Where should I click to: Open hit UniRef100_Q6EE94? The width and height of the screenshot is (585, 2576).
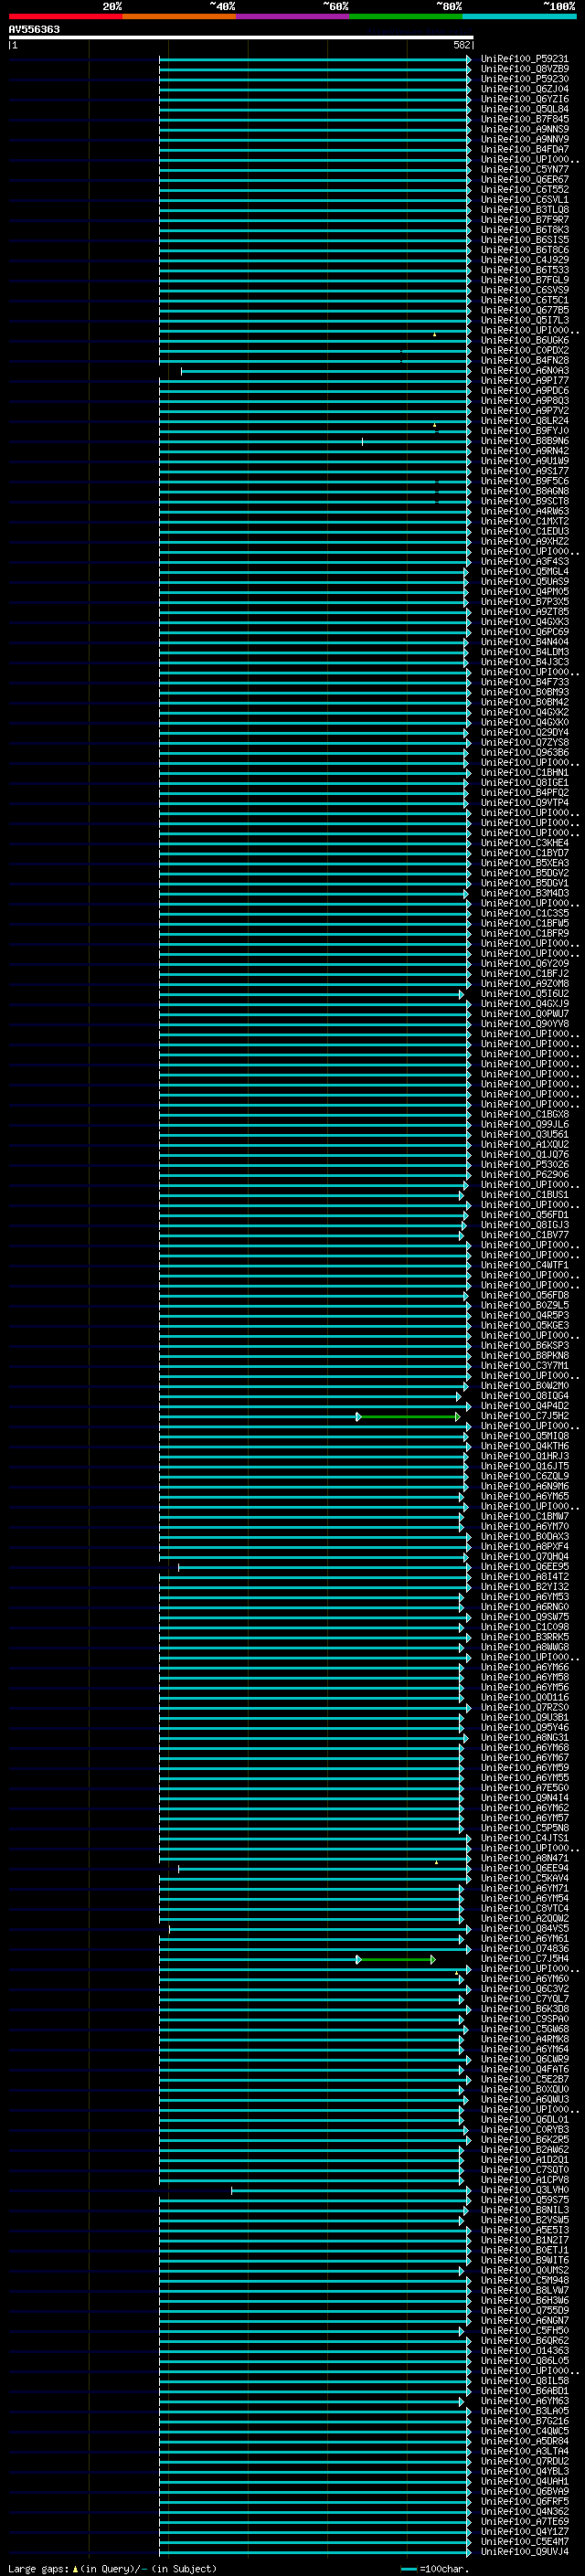[x=524, y=1868]
